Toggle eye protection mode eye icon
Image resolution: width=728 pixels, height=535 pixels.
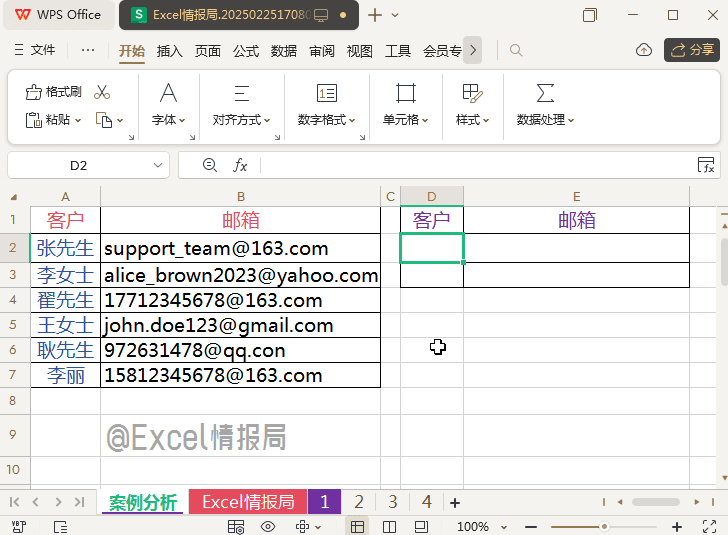point(268,526)
